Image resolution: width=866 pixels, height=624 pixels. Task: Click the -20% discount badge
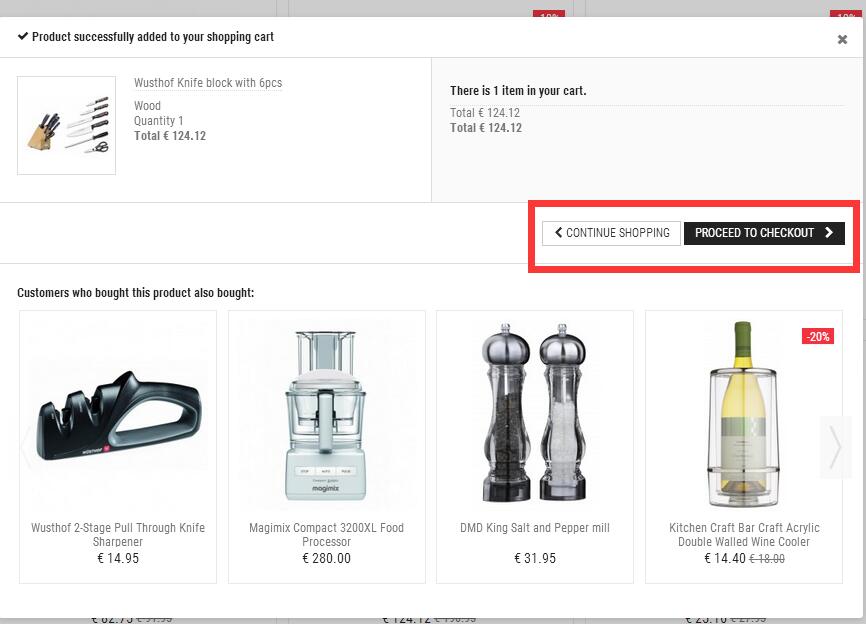point(818,336)
